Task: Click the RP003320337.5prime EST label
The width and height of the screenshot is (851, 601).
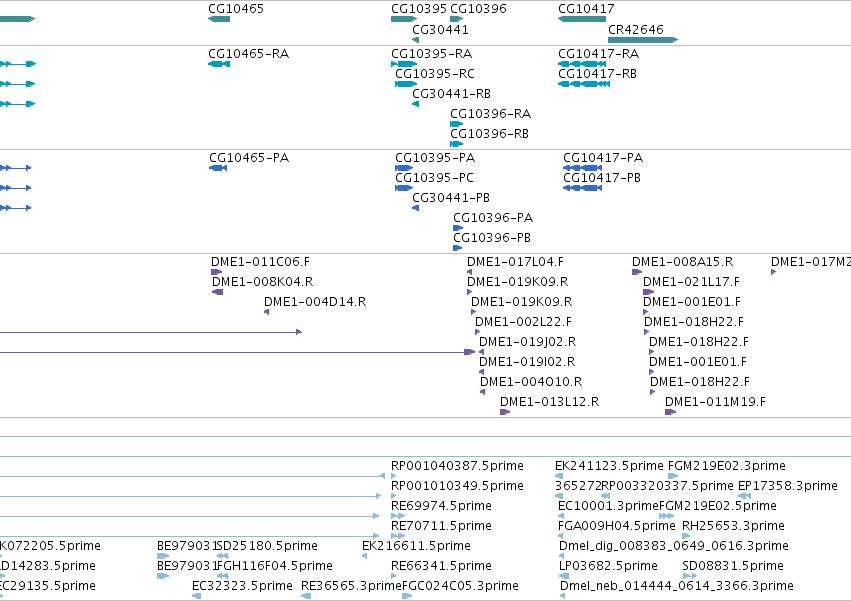Action: [668, 486]
